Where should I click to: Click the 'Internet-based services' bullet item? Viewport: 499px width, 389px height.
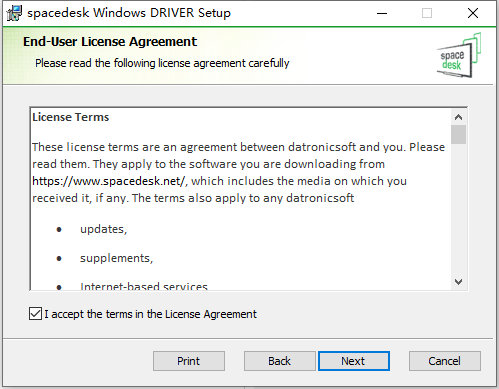click(x=144, y=286)
